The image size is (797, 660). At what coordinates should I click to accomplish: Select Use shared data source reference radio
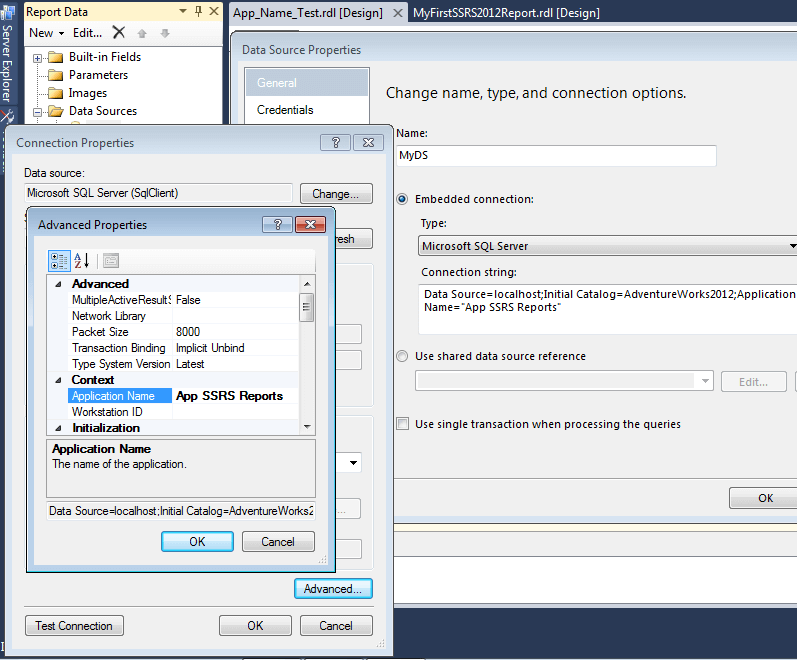(402, 356)
